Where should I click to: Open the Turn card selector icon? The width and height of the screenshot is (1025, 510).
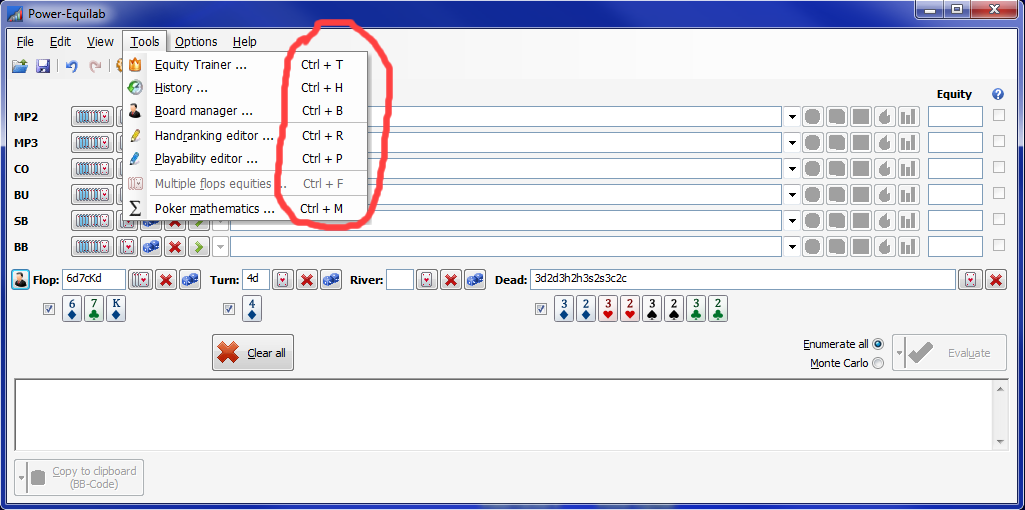[x=283, y=280]
